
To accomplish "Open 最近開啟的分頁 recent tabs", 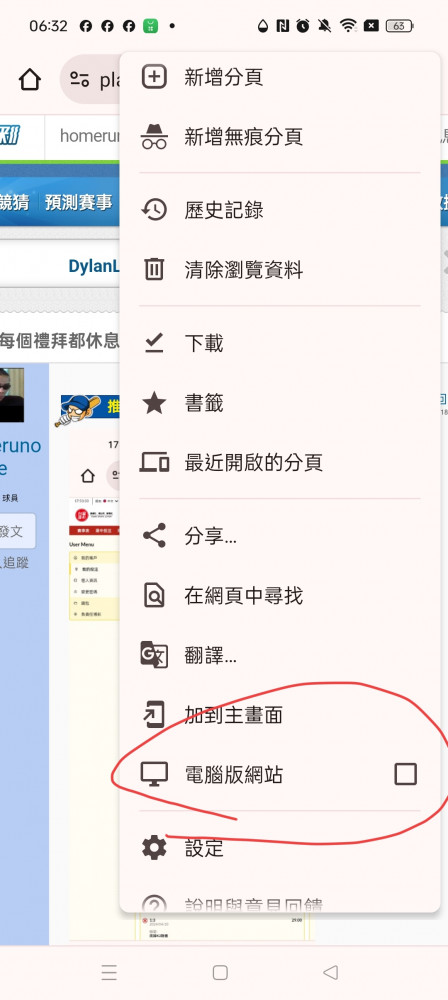I will [280, 462].
